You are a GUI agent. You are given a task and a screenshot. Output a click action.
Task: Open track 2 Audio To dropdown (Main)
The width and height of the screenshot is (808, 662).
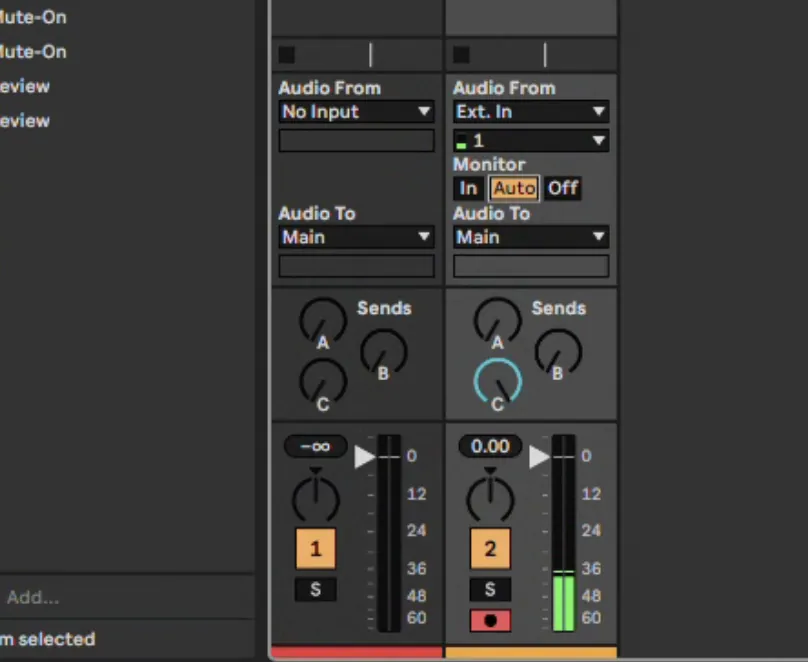pos(531,237)
